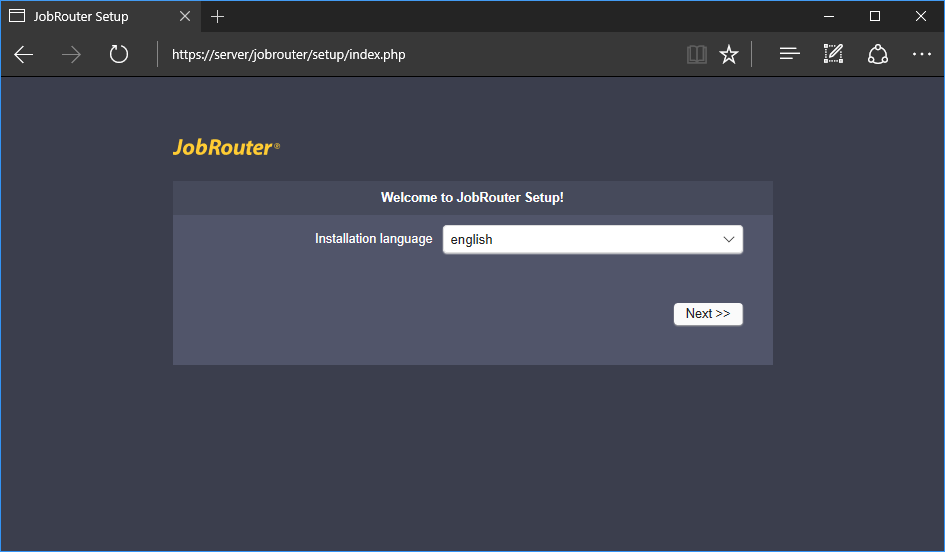945x552 pixels.
Task: Open the More actions ellipsis menu
Action: click(921, 54)
